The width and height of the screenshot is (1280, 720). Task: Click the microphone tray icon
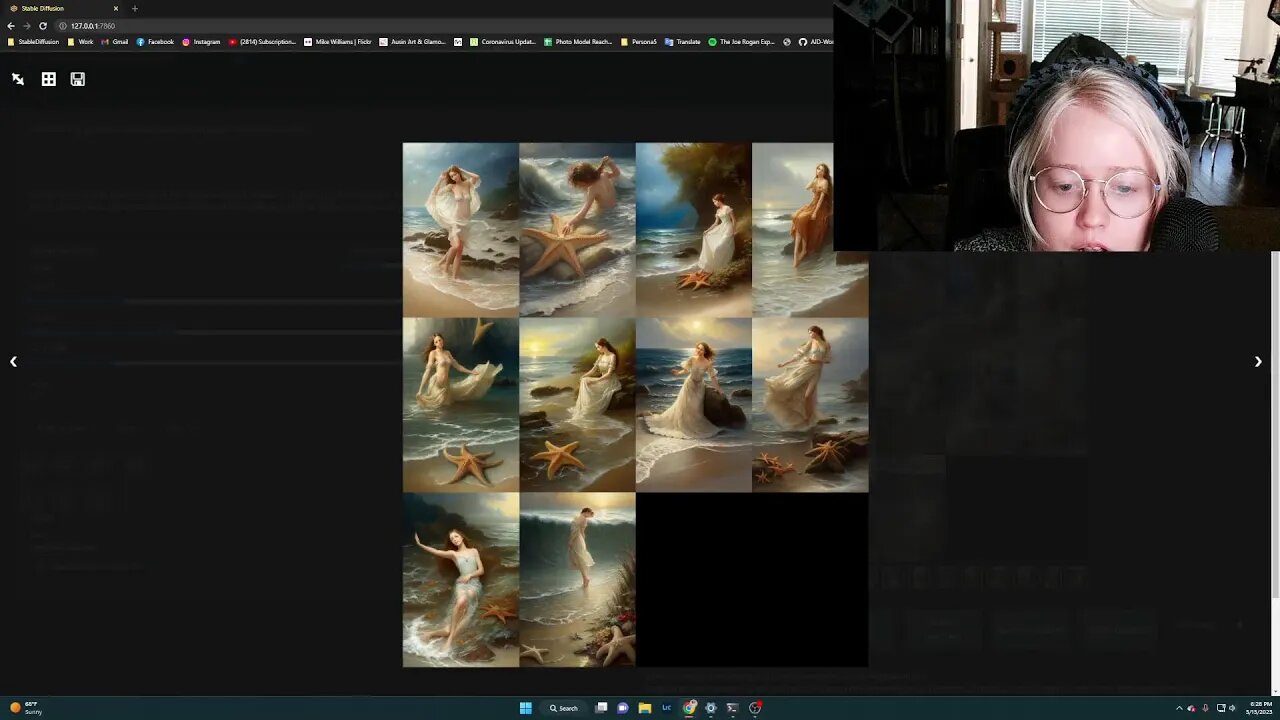click(1205, 708)
